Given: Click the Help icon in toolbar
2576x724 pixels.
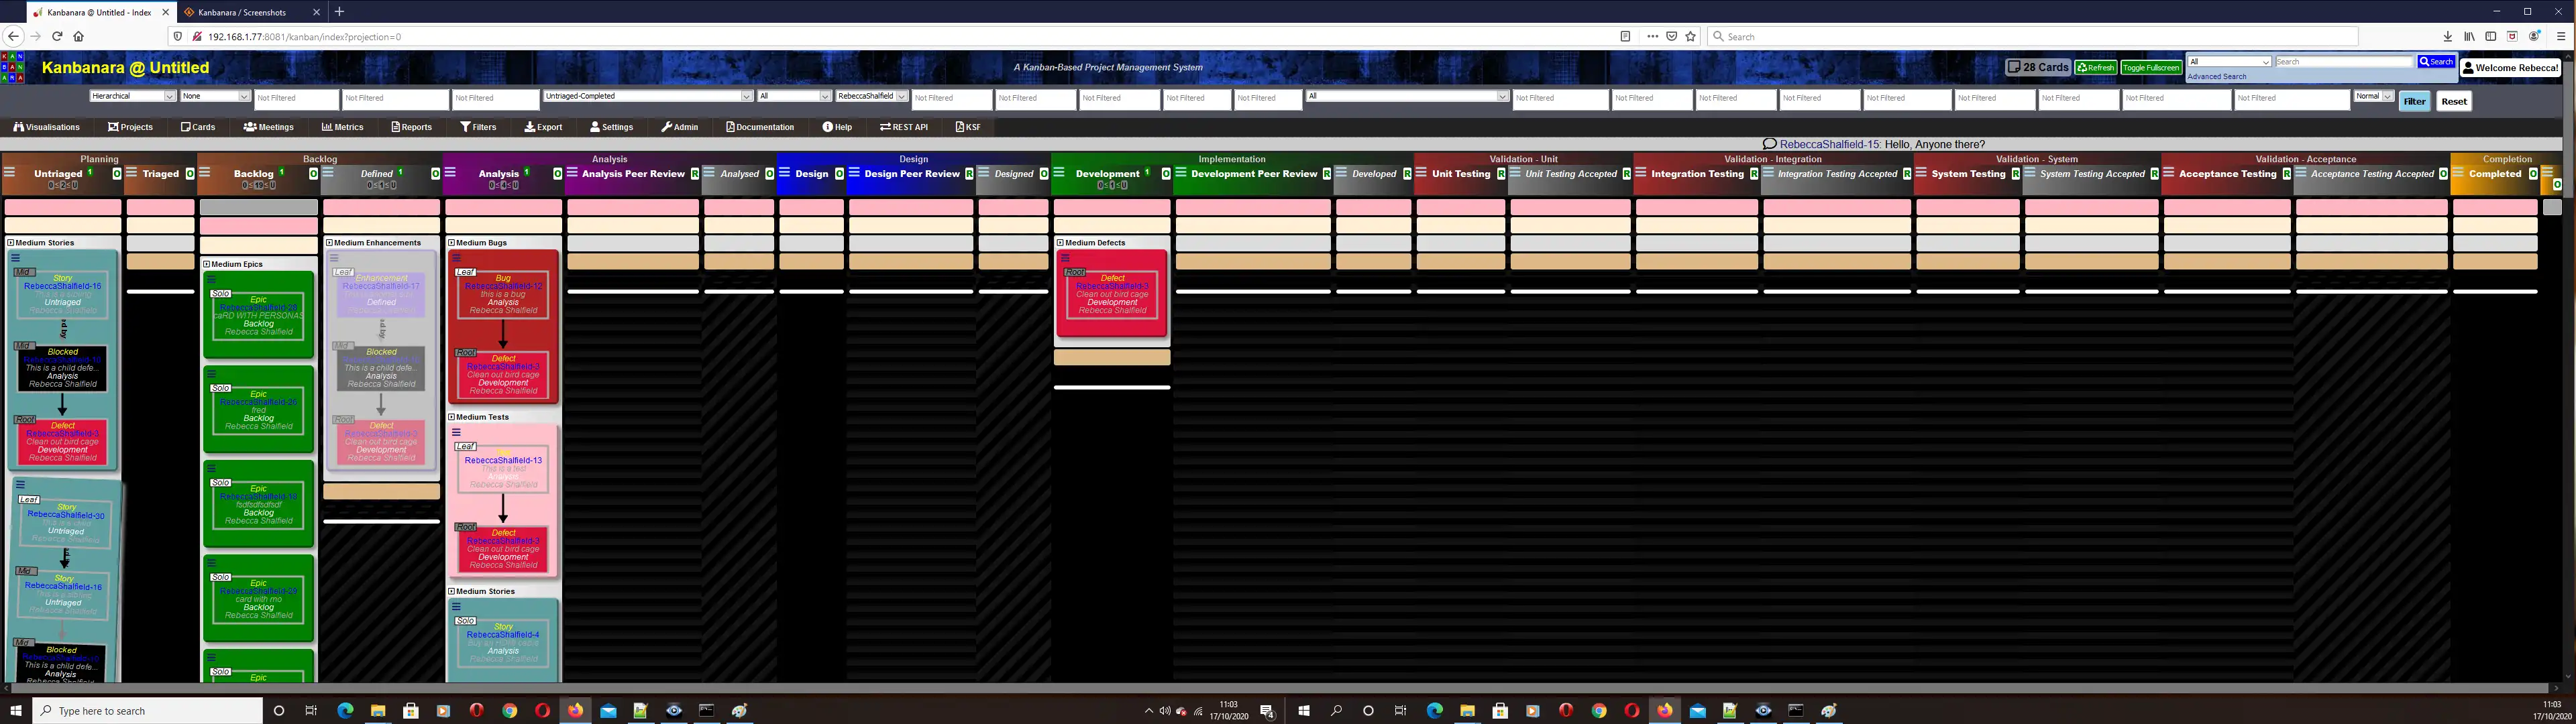Looking at the screenshot, I should (838, 127).
